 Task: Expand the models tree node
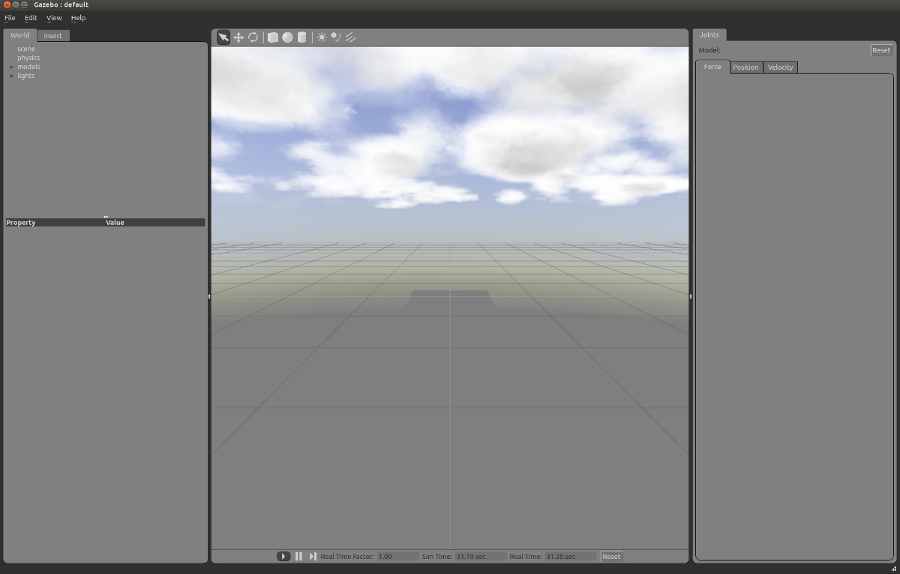click(12, 67)
